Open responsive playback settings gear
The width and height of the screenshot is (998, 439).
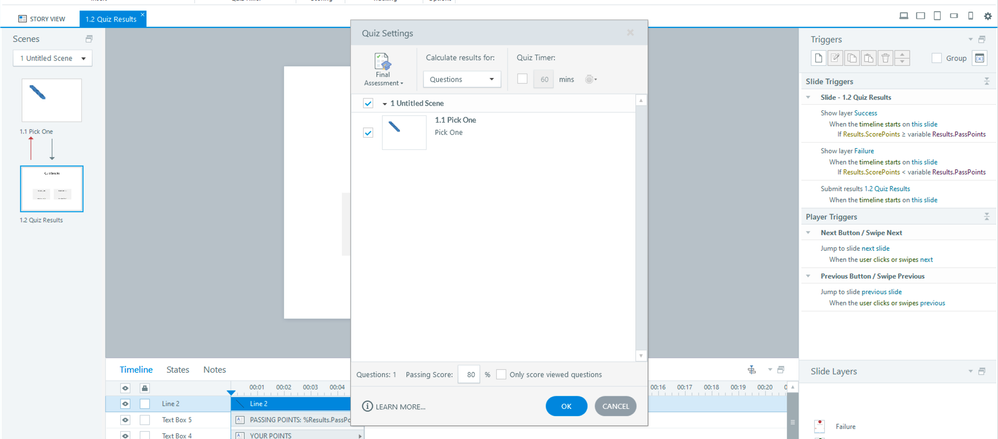987,17
